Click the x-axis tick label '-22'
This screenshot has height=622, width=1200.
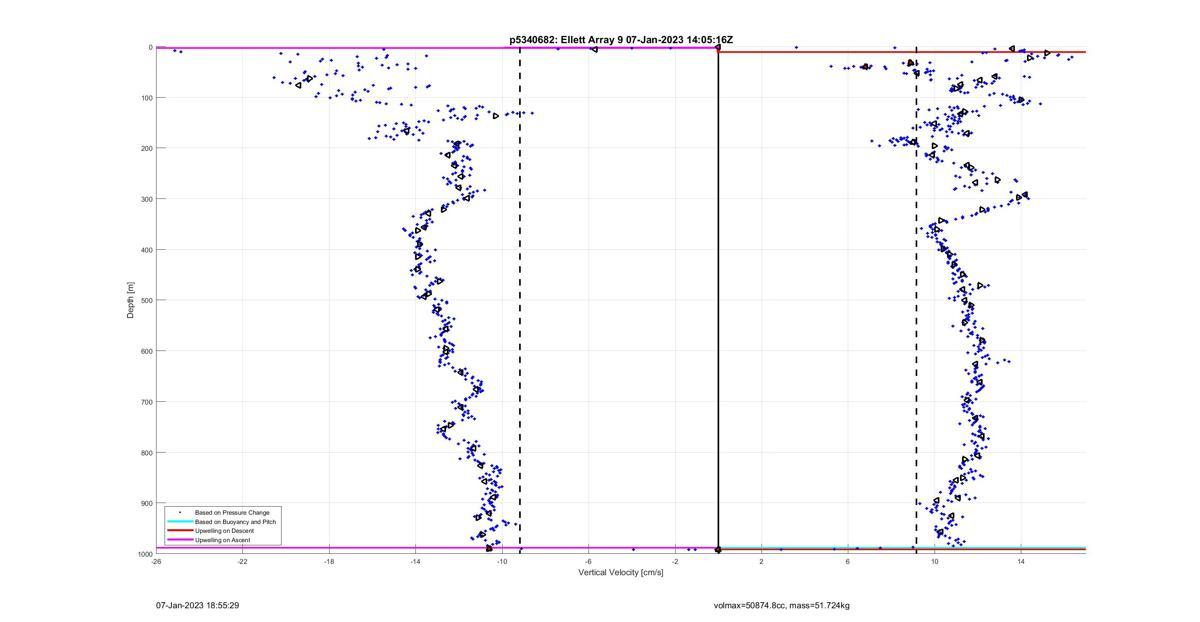click(242, 562)
